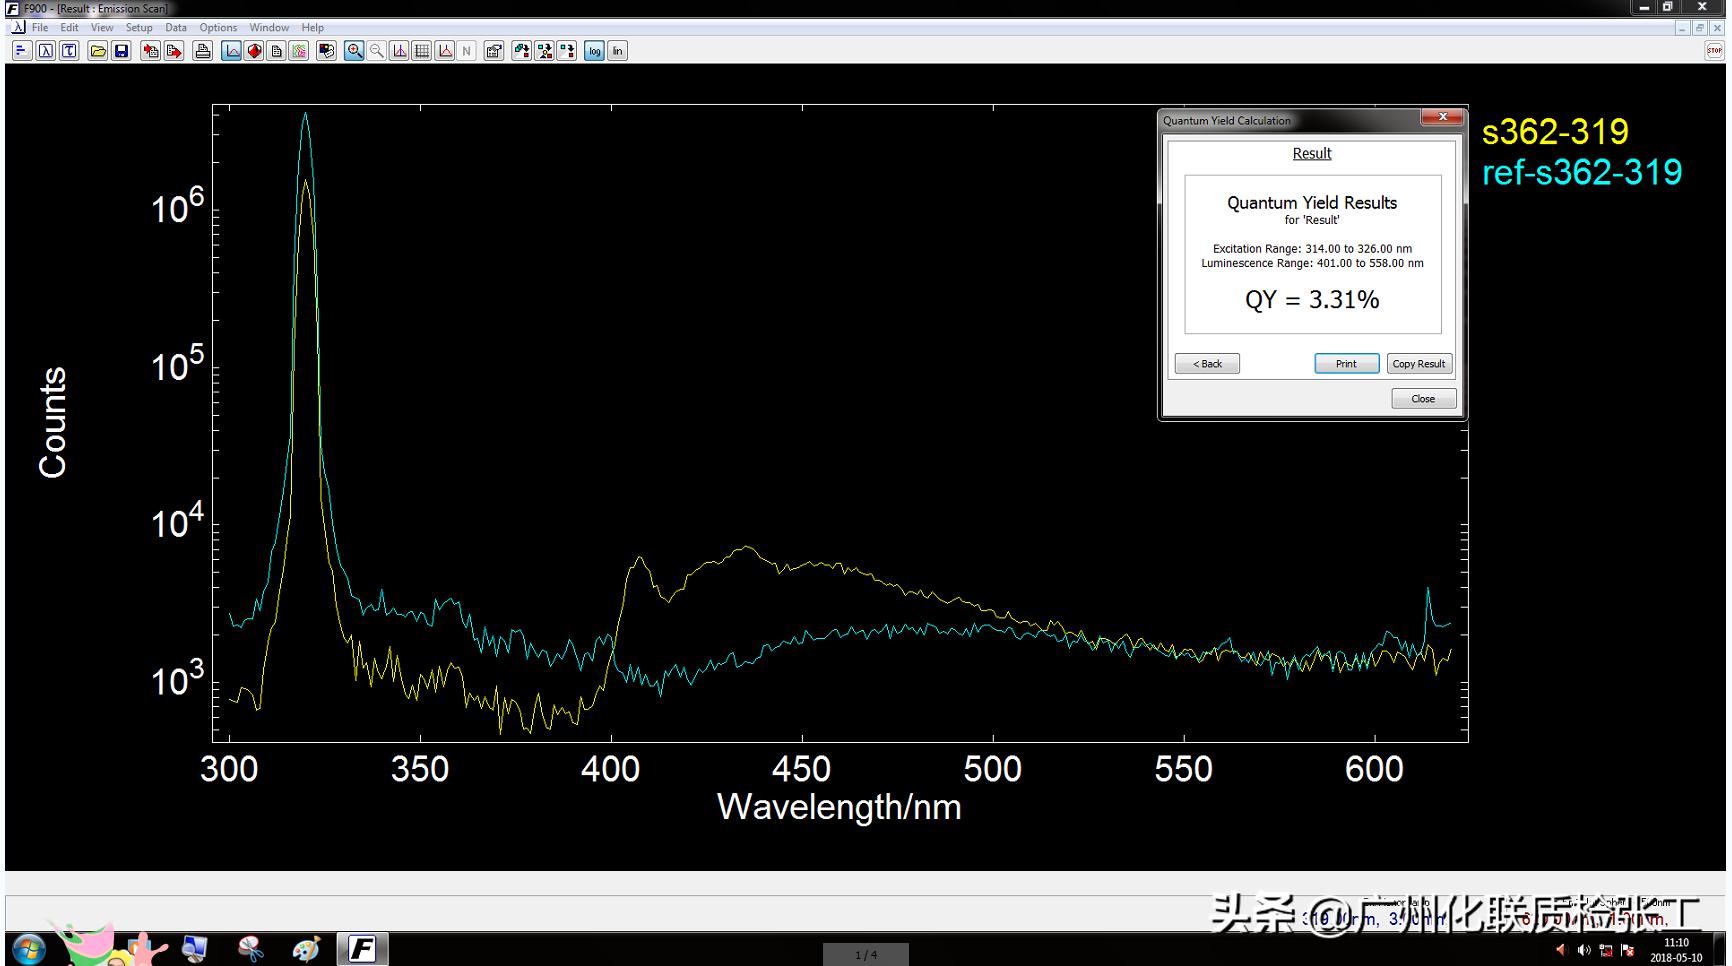This screenshot has width=1732, height=966.
Task: Switch Y axis to linear scale
Action: 617,51
